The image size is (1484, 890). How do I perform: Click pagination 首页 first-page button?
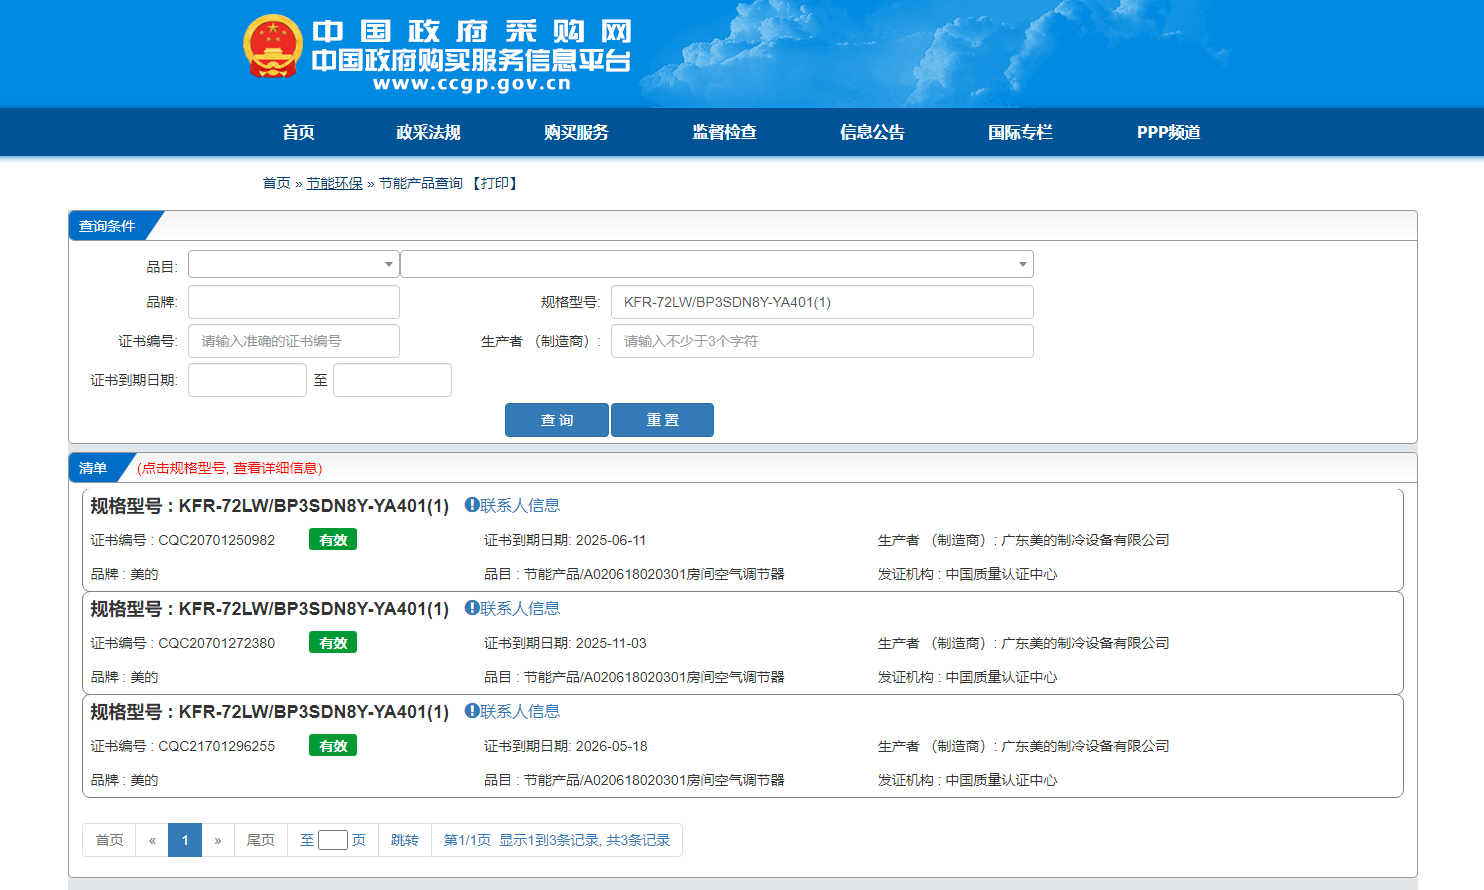click(109, 840)
